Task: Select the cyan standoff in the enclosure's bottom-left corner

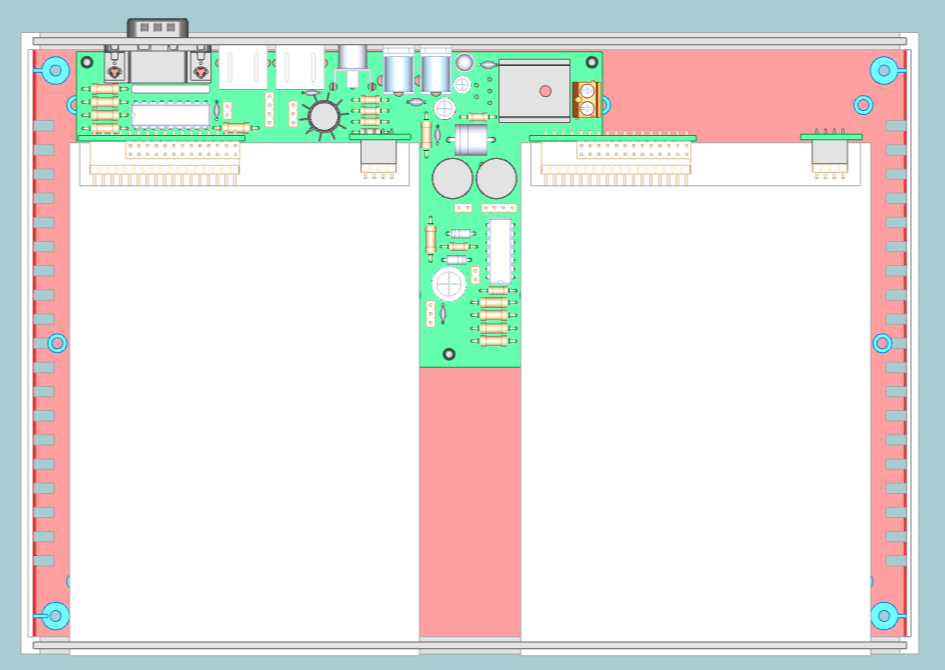Action: tap(54, 616)
